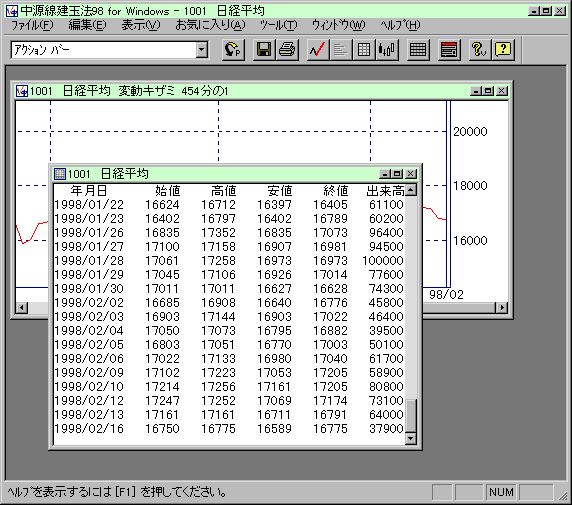Click the red-header list icon
The height and width of the screenshot is (505, 572).
(449, 49)
